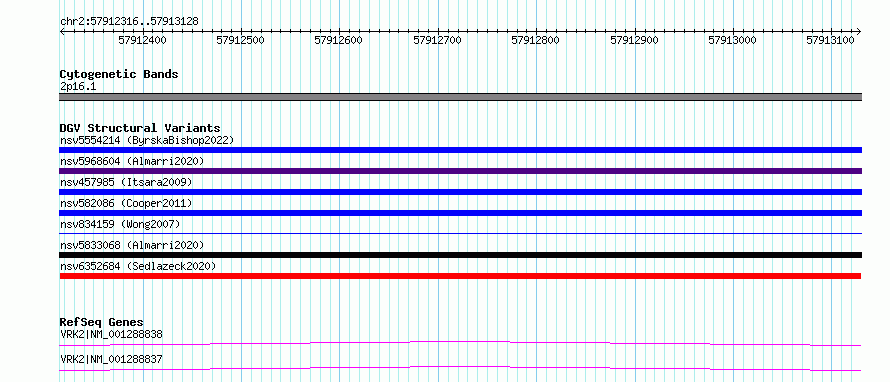Click nsv834159 (Wong2007) label

coord(120,224)
